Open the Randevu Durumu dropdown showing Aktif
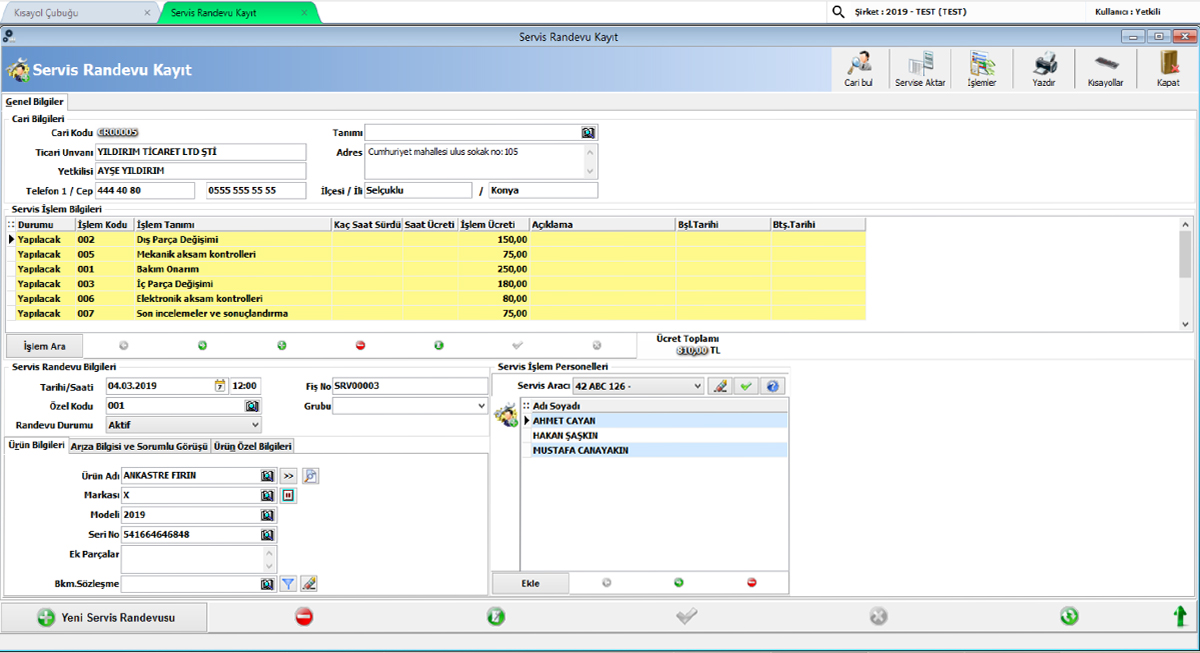Viewport: 1200px width, 653px height. point(255,425)
